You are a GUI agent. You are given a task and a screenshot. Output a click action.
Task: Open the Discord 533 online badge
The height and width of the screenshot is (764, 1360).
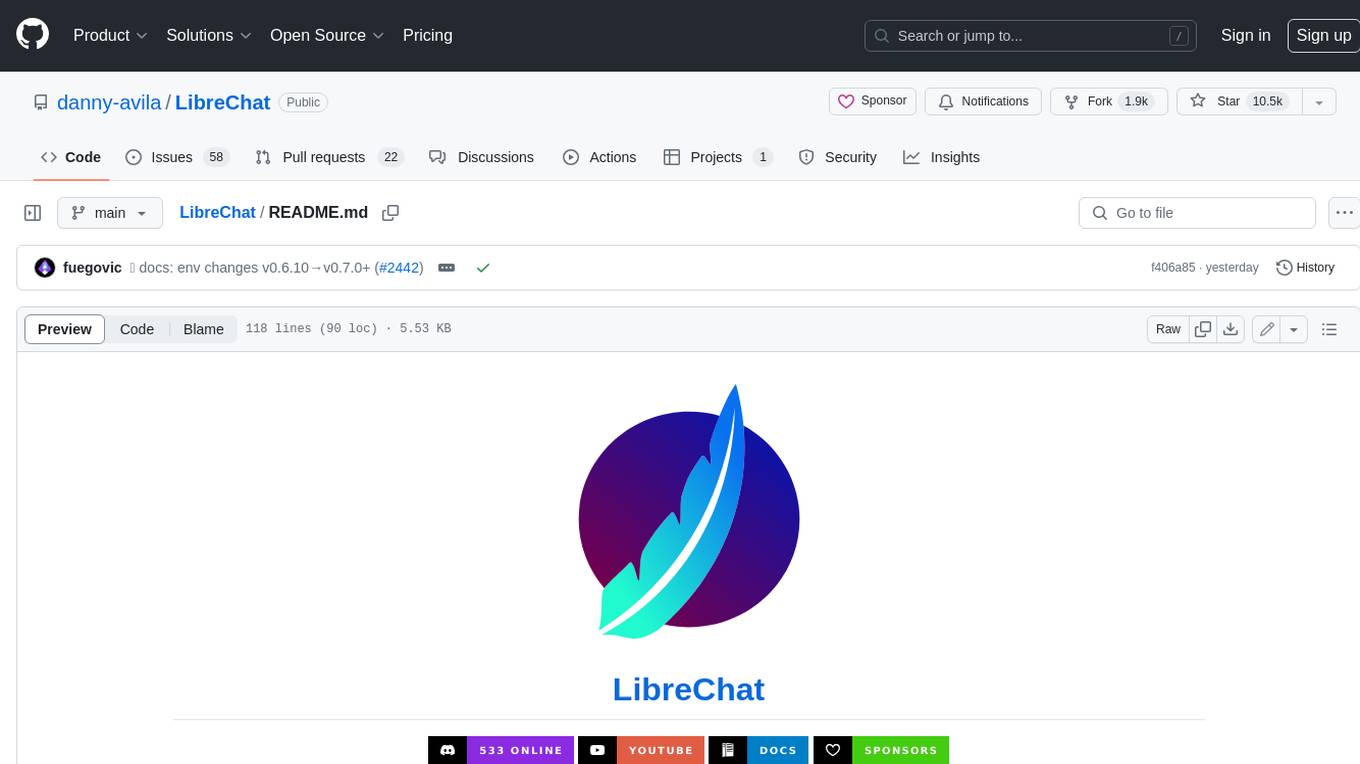coord(501,750)
